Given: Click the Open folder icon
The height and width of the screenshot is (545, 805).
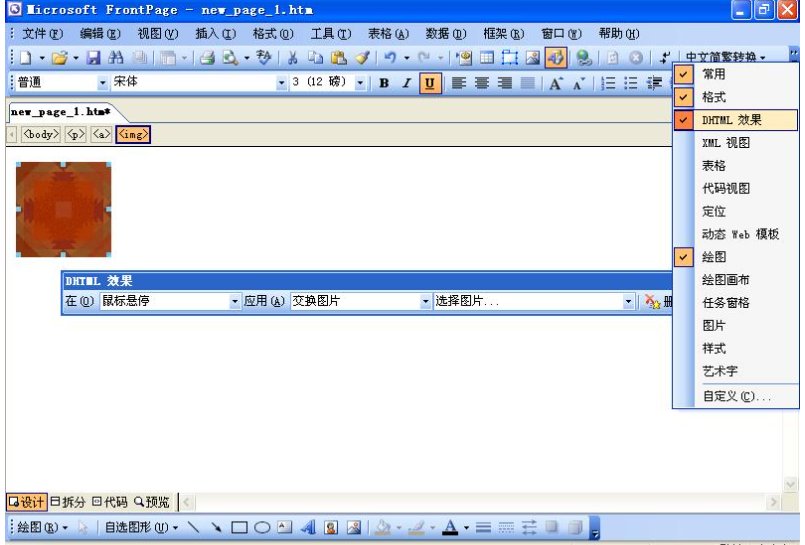Looking at the screenshot, I should (60, 57).
